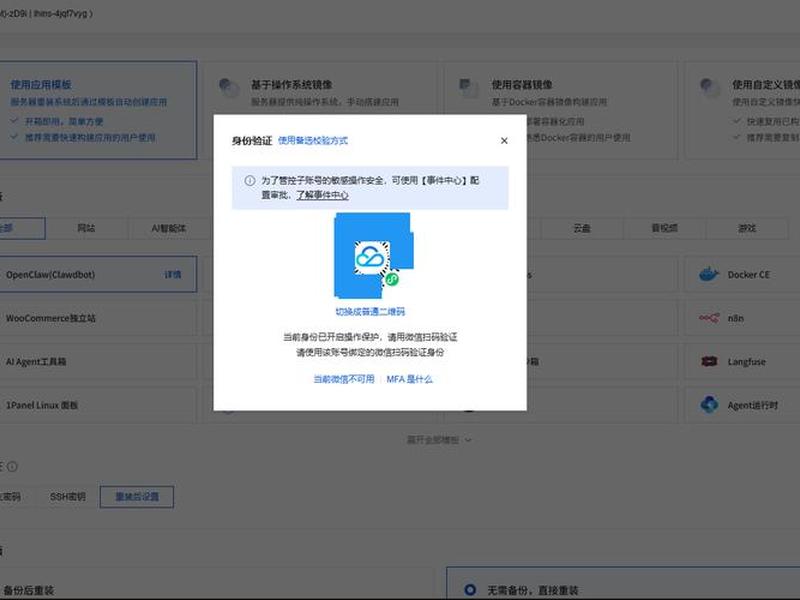
Task: Select the 备份后重装 option
Action: click(x=29, y=590)
